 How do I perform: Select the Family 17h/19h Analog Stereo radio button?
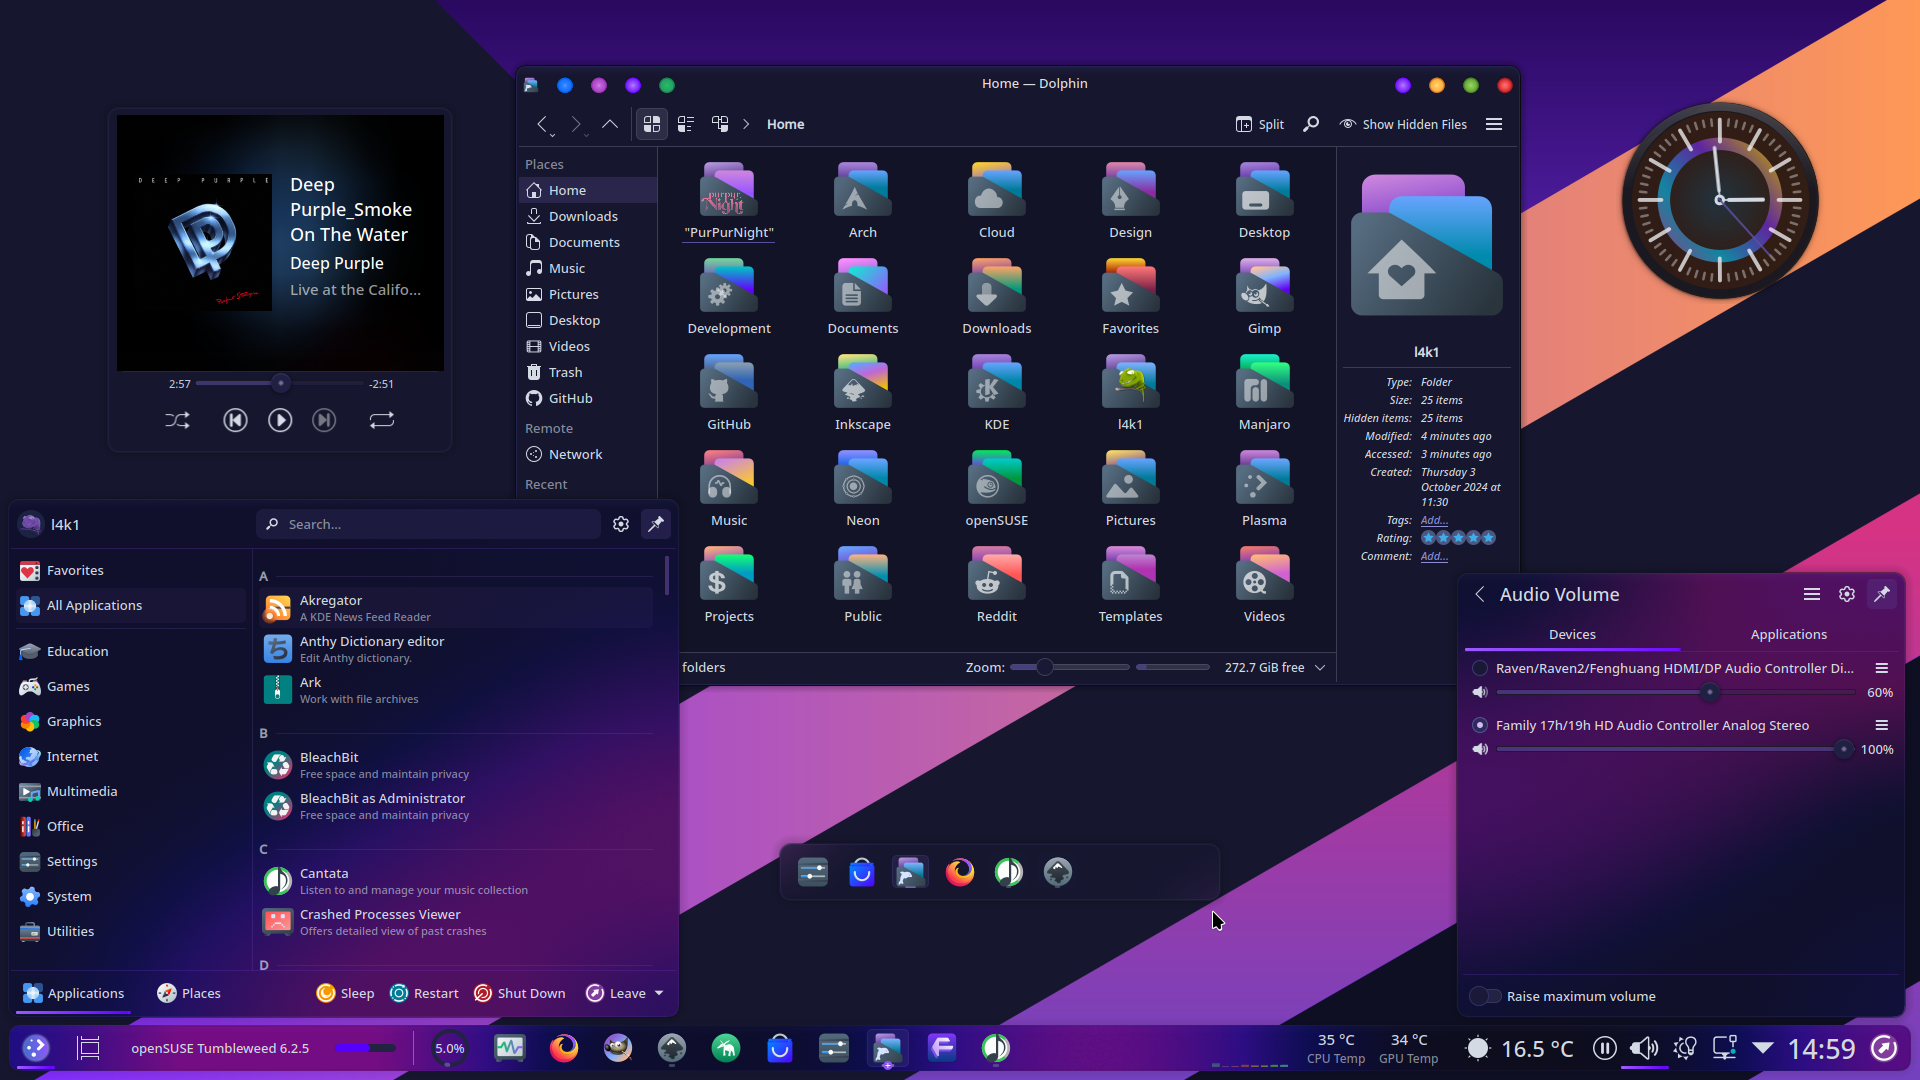coord(1480,725)
